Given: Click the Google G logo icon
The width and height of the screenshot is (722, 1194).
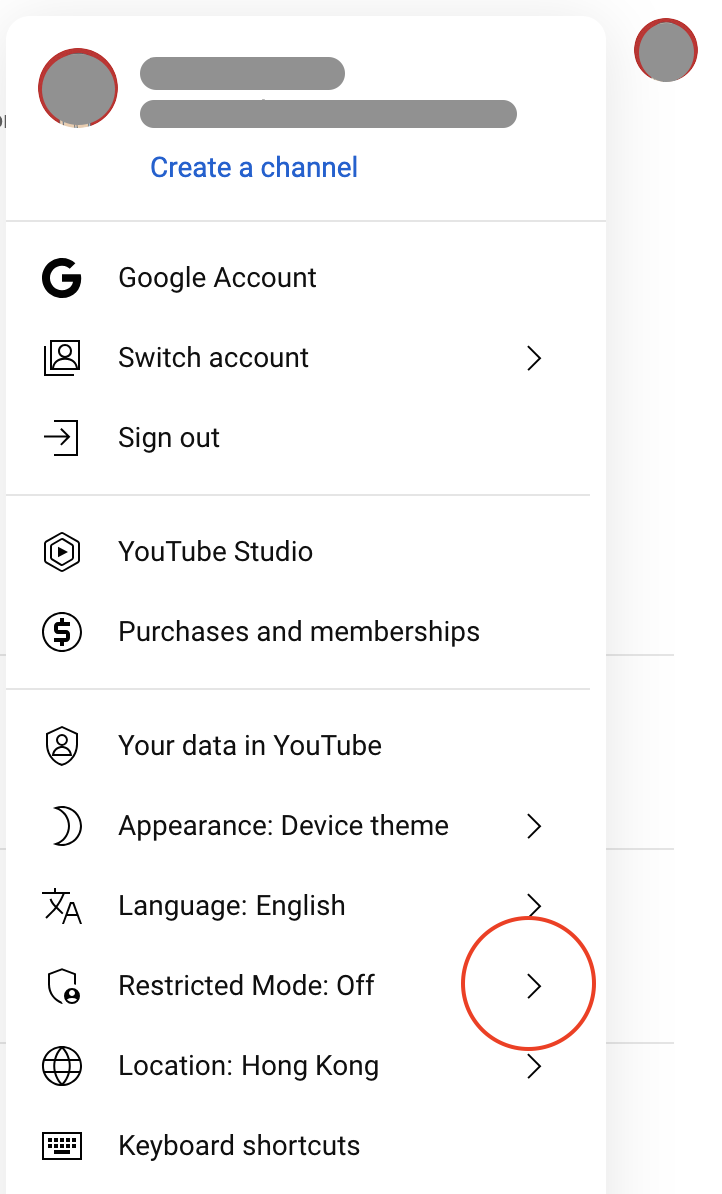Looking at the screenshot, I should (61, 278).
